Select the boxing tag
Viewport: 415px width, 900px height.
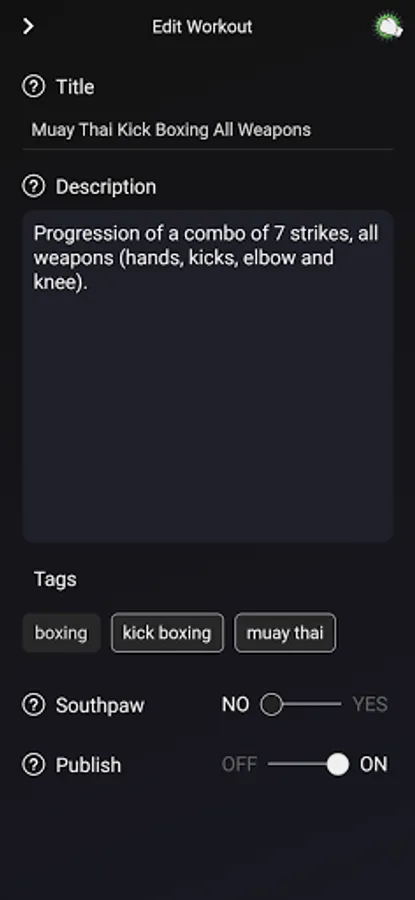click(x=61, y=633)
